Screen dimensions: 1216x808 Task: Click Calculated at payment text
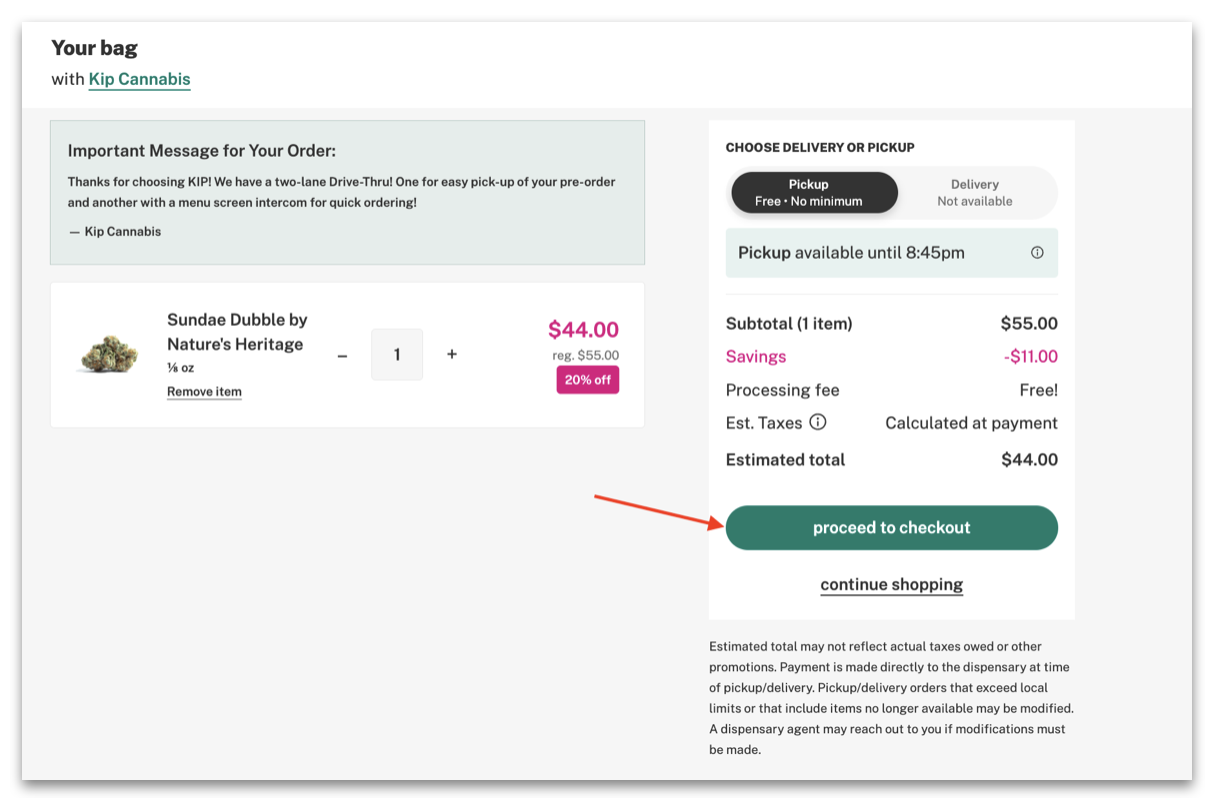(971, 423)
